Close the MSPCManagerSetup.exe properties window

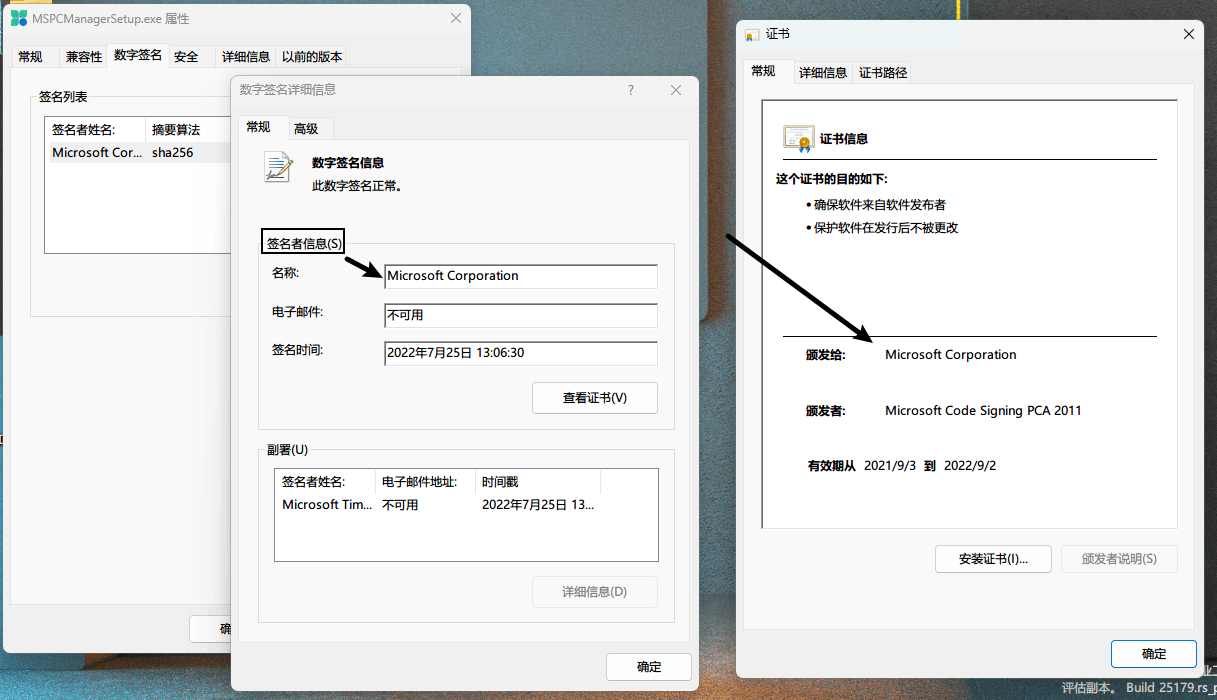point(456,18)
